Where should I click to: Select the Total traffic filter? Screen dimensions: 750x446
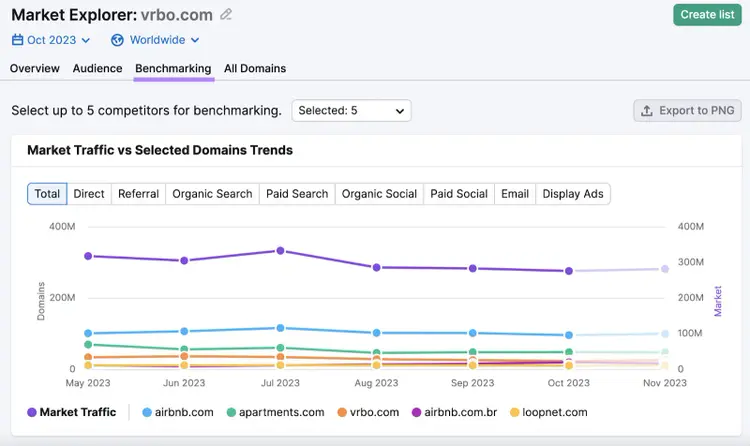[47, 194]
